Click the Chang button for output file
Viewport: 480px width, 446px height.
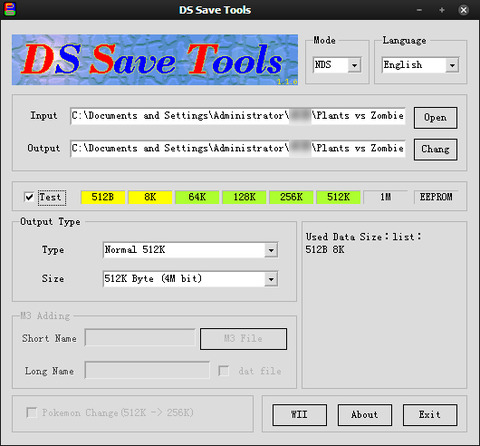pyautogui.click(x=435, y=149)
